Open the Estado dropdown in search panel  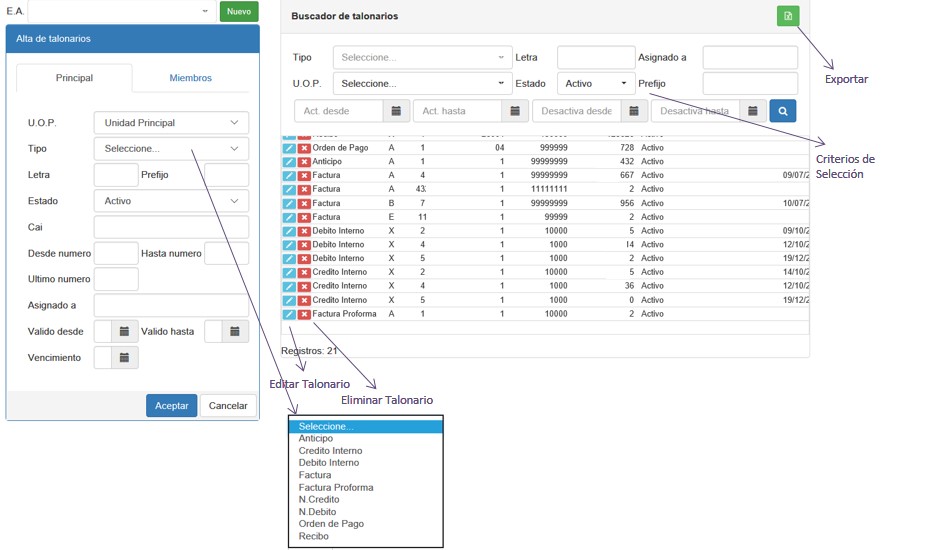[596, 84]
